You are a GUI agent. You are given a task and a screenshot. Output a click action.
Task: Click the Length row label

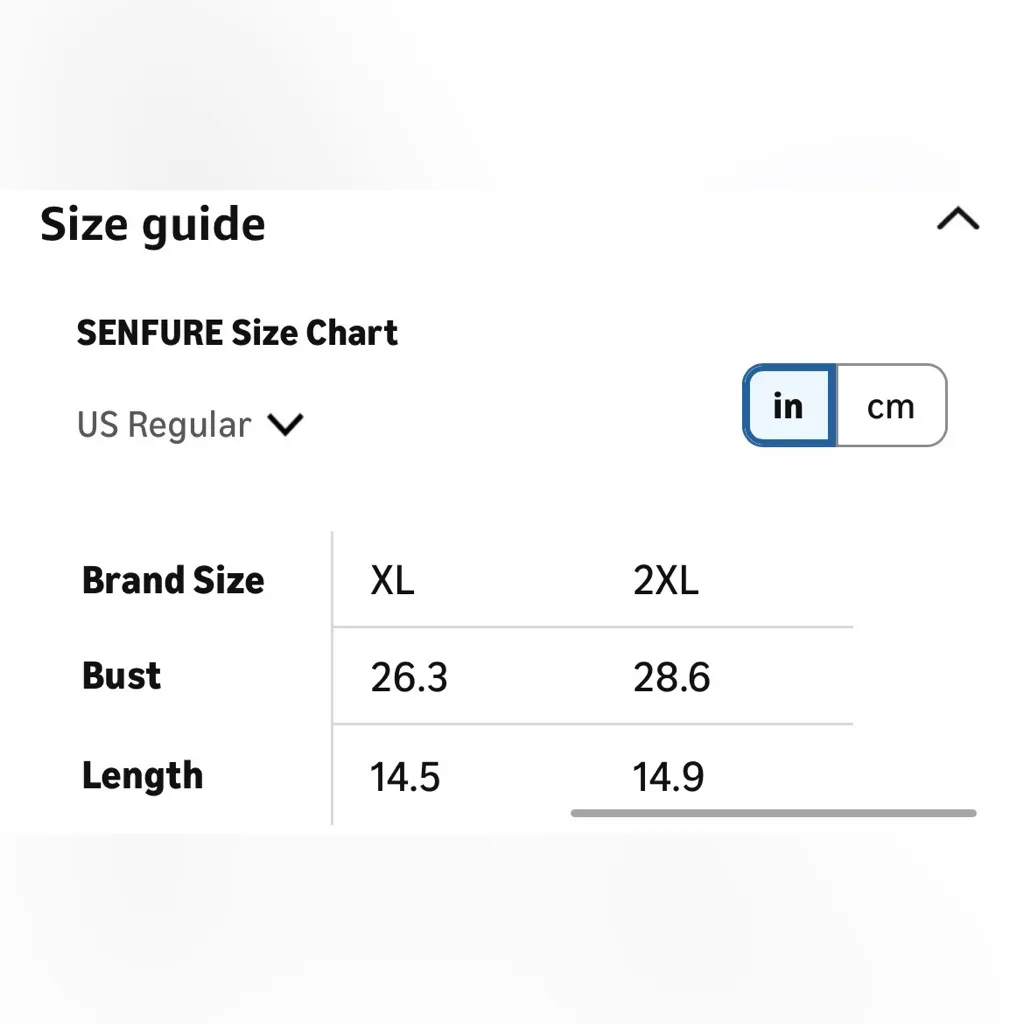142,776
